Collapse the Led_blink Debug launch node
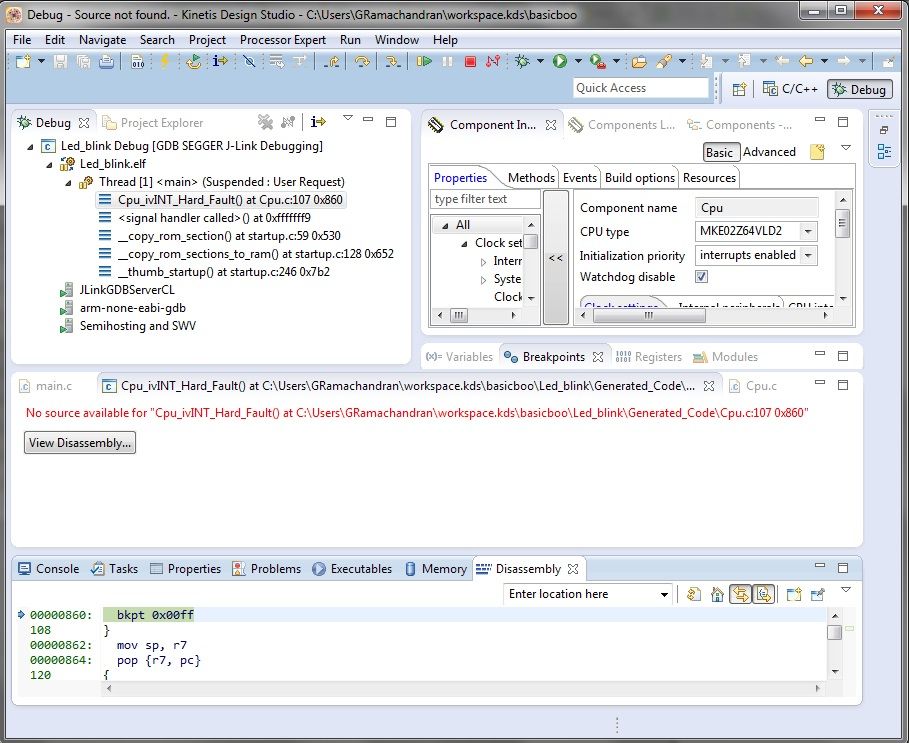 30,147
